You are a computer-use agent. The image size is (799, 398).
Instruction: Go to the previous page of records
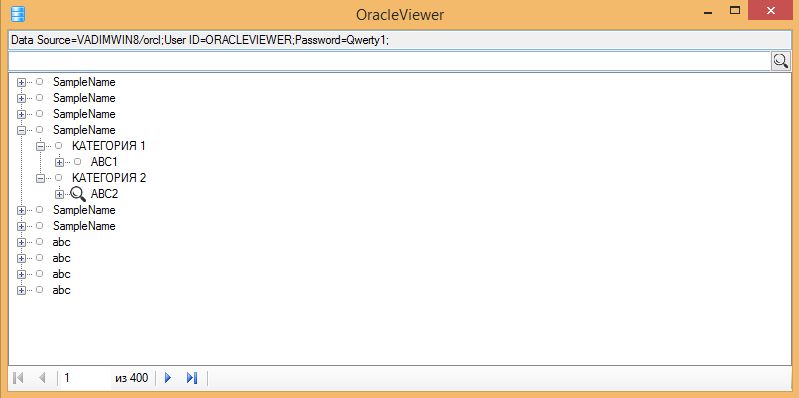(42, 378)
